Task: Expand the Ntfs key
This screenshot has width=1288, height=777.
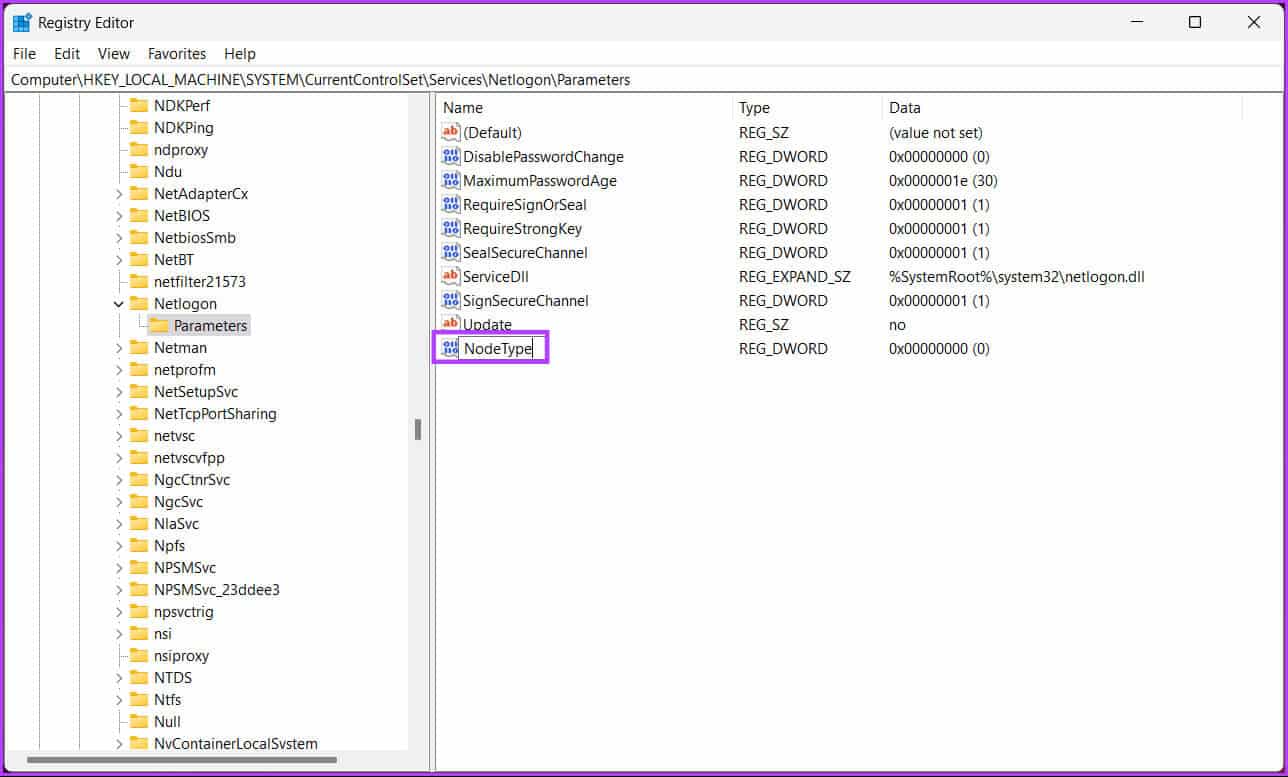Action: (119, 699)
